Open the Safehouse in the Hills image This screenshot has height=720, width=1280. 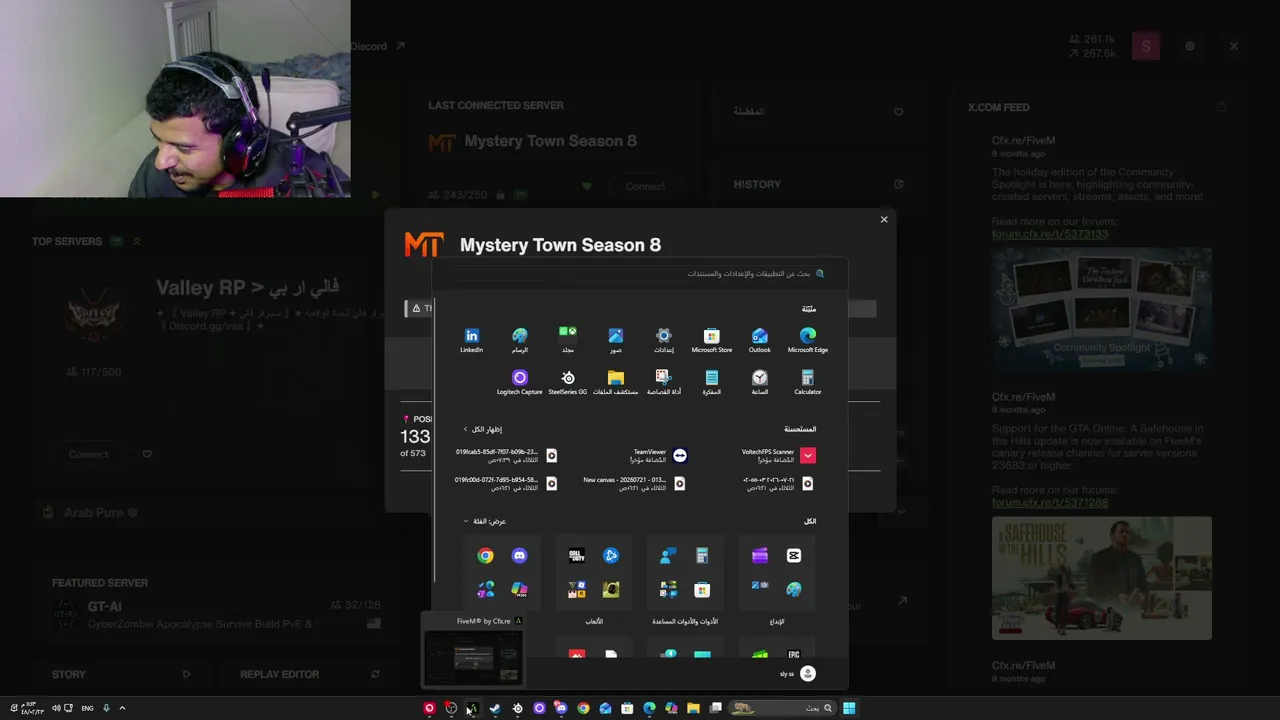1102,578
